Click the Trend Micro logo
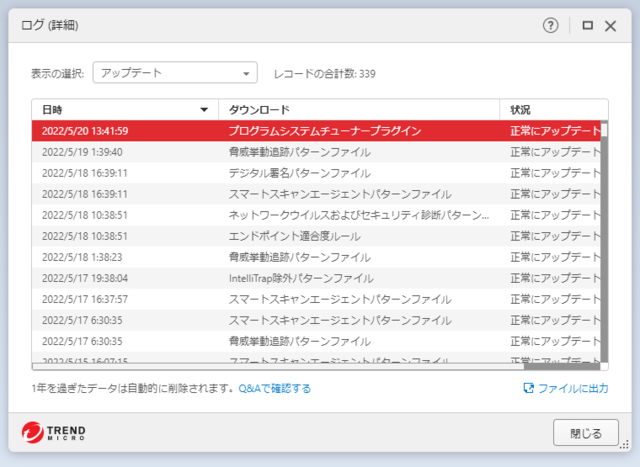 (x=53, y=432)
